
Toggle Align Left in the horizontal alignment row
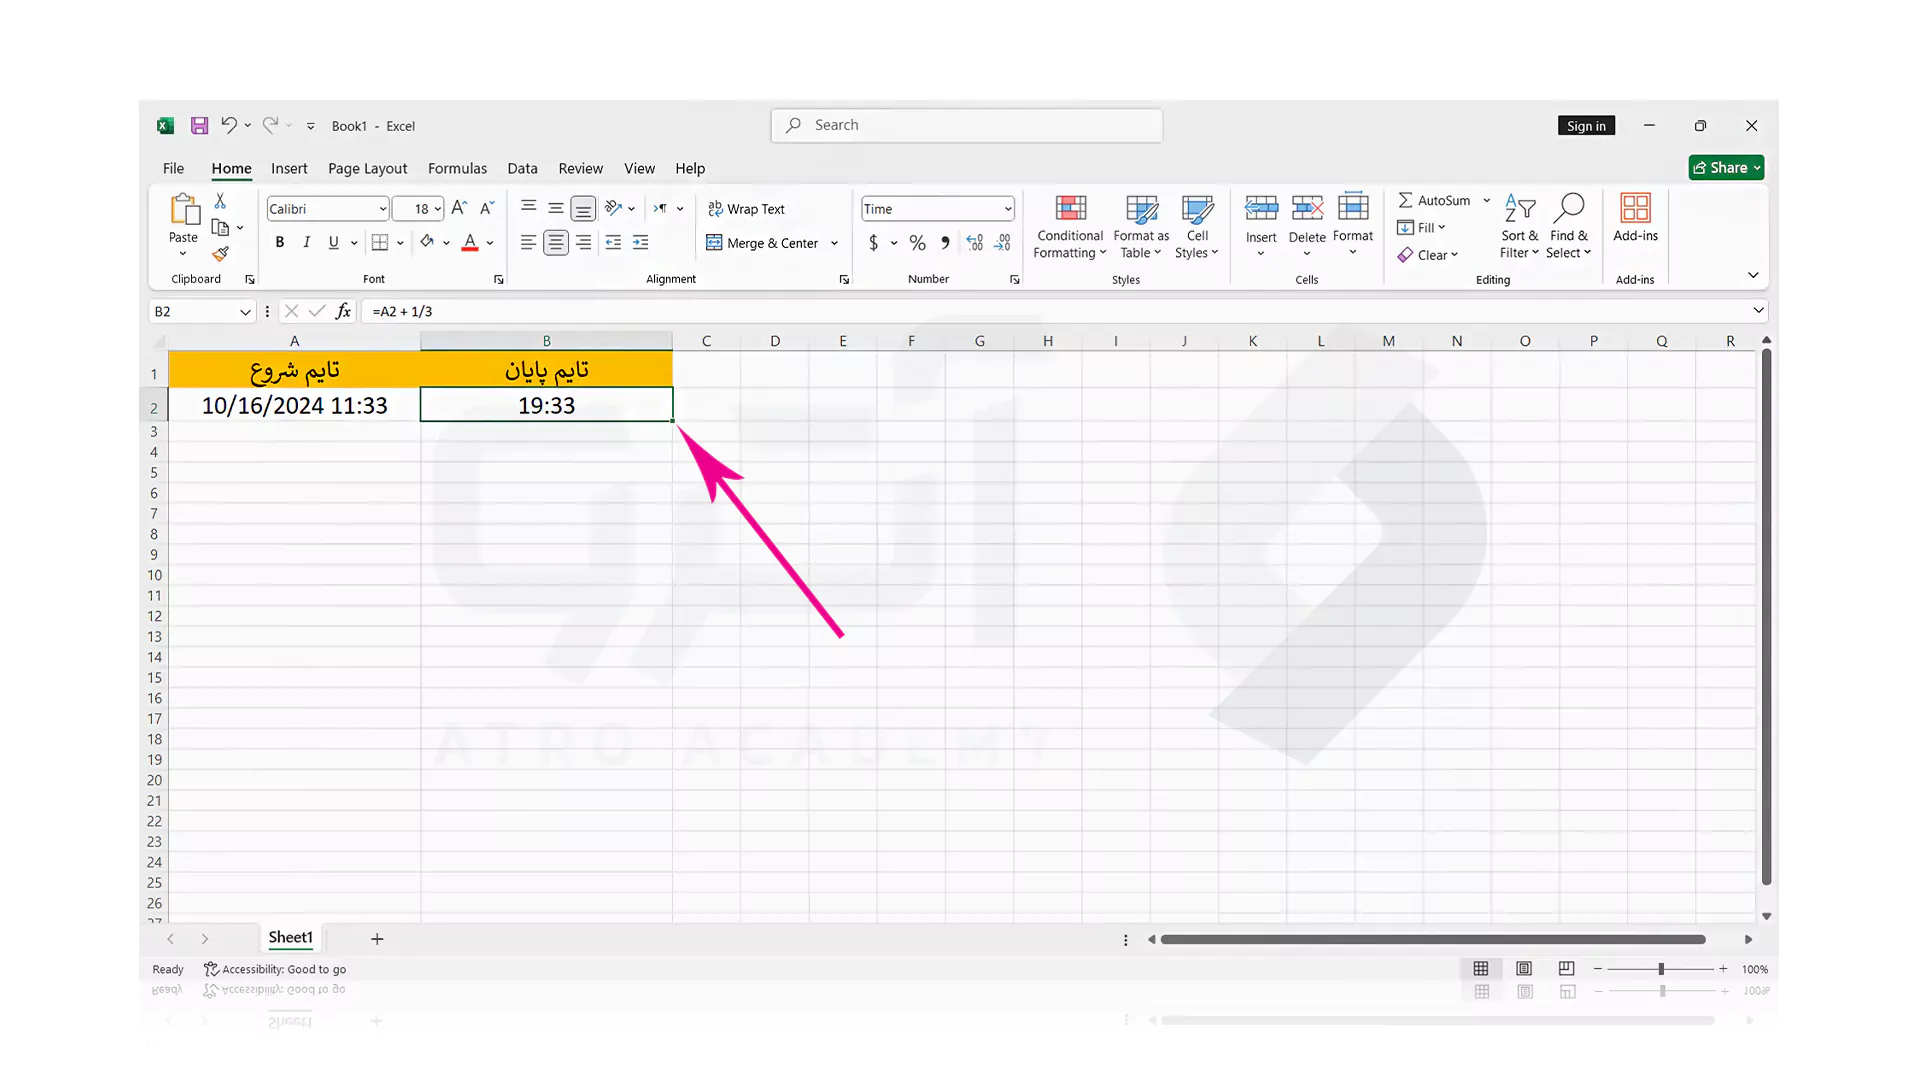pos(528,242)
